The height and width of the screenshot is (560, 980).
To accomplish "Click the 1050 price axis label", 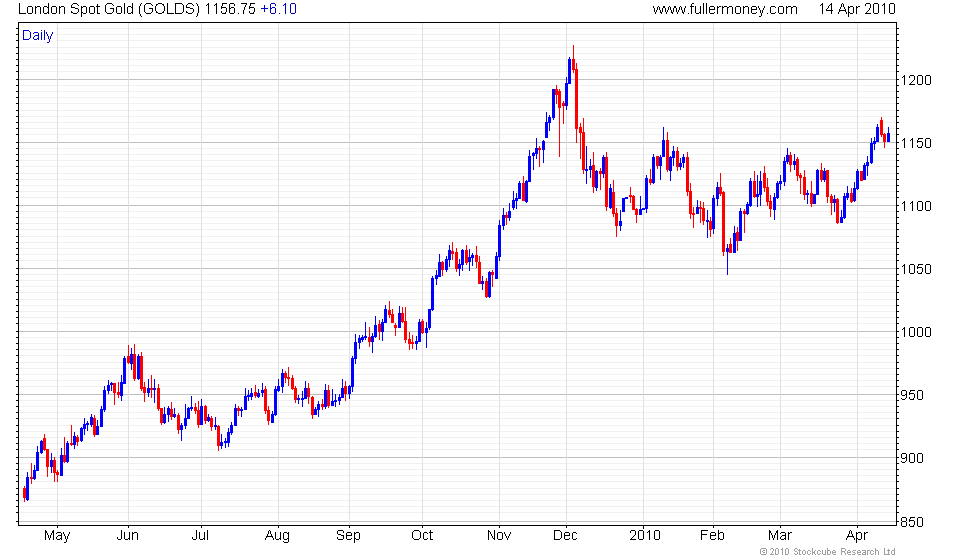I will tap(916, 269).
